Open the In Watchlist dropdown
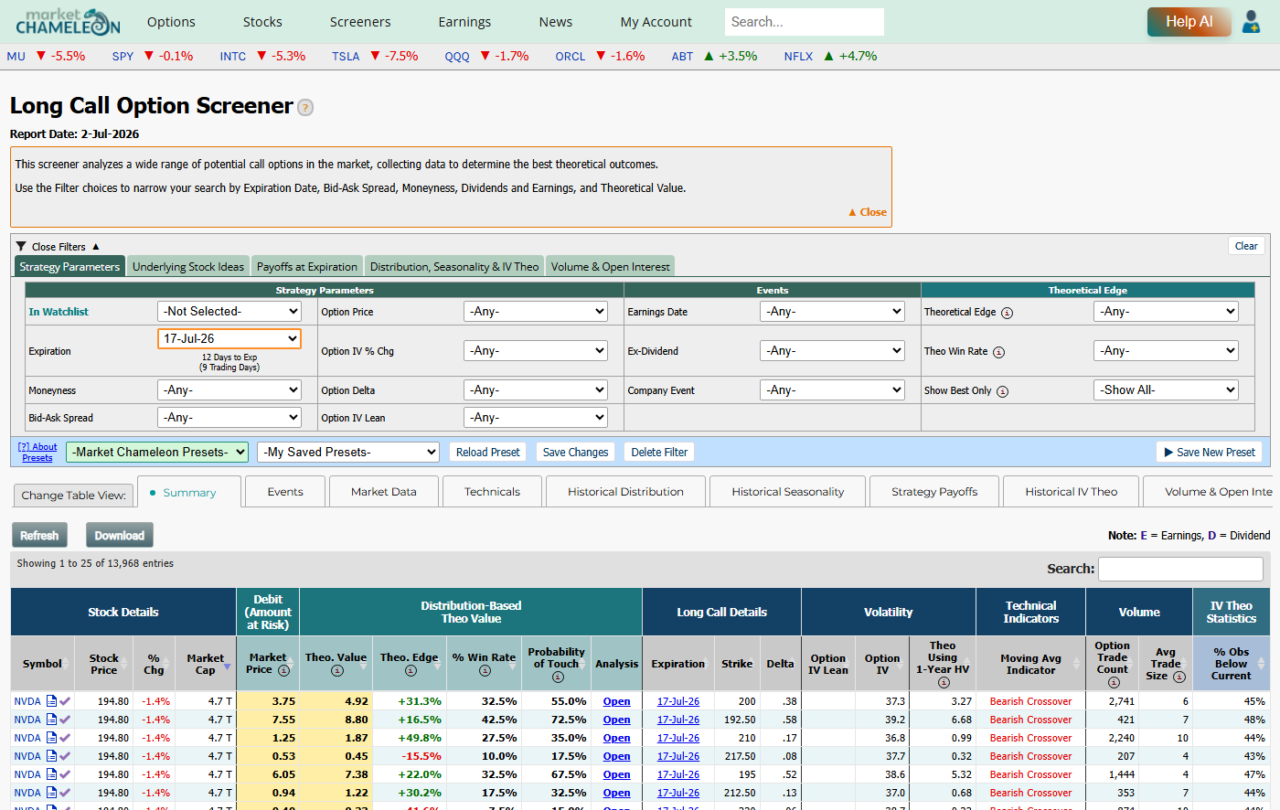The height and width of the screenshot is (810, 1280). [x=229, y=311]
